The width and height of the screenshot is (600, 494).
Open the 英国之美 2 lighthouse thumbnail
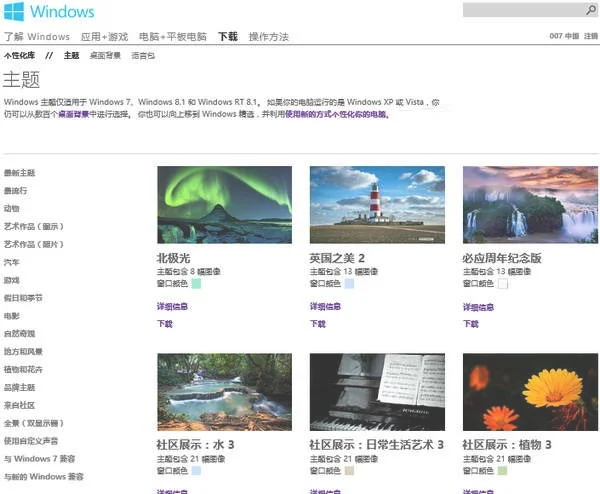click(x=377, y=205)
